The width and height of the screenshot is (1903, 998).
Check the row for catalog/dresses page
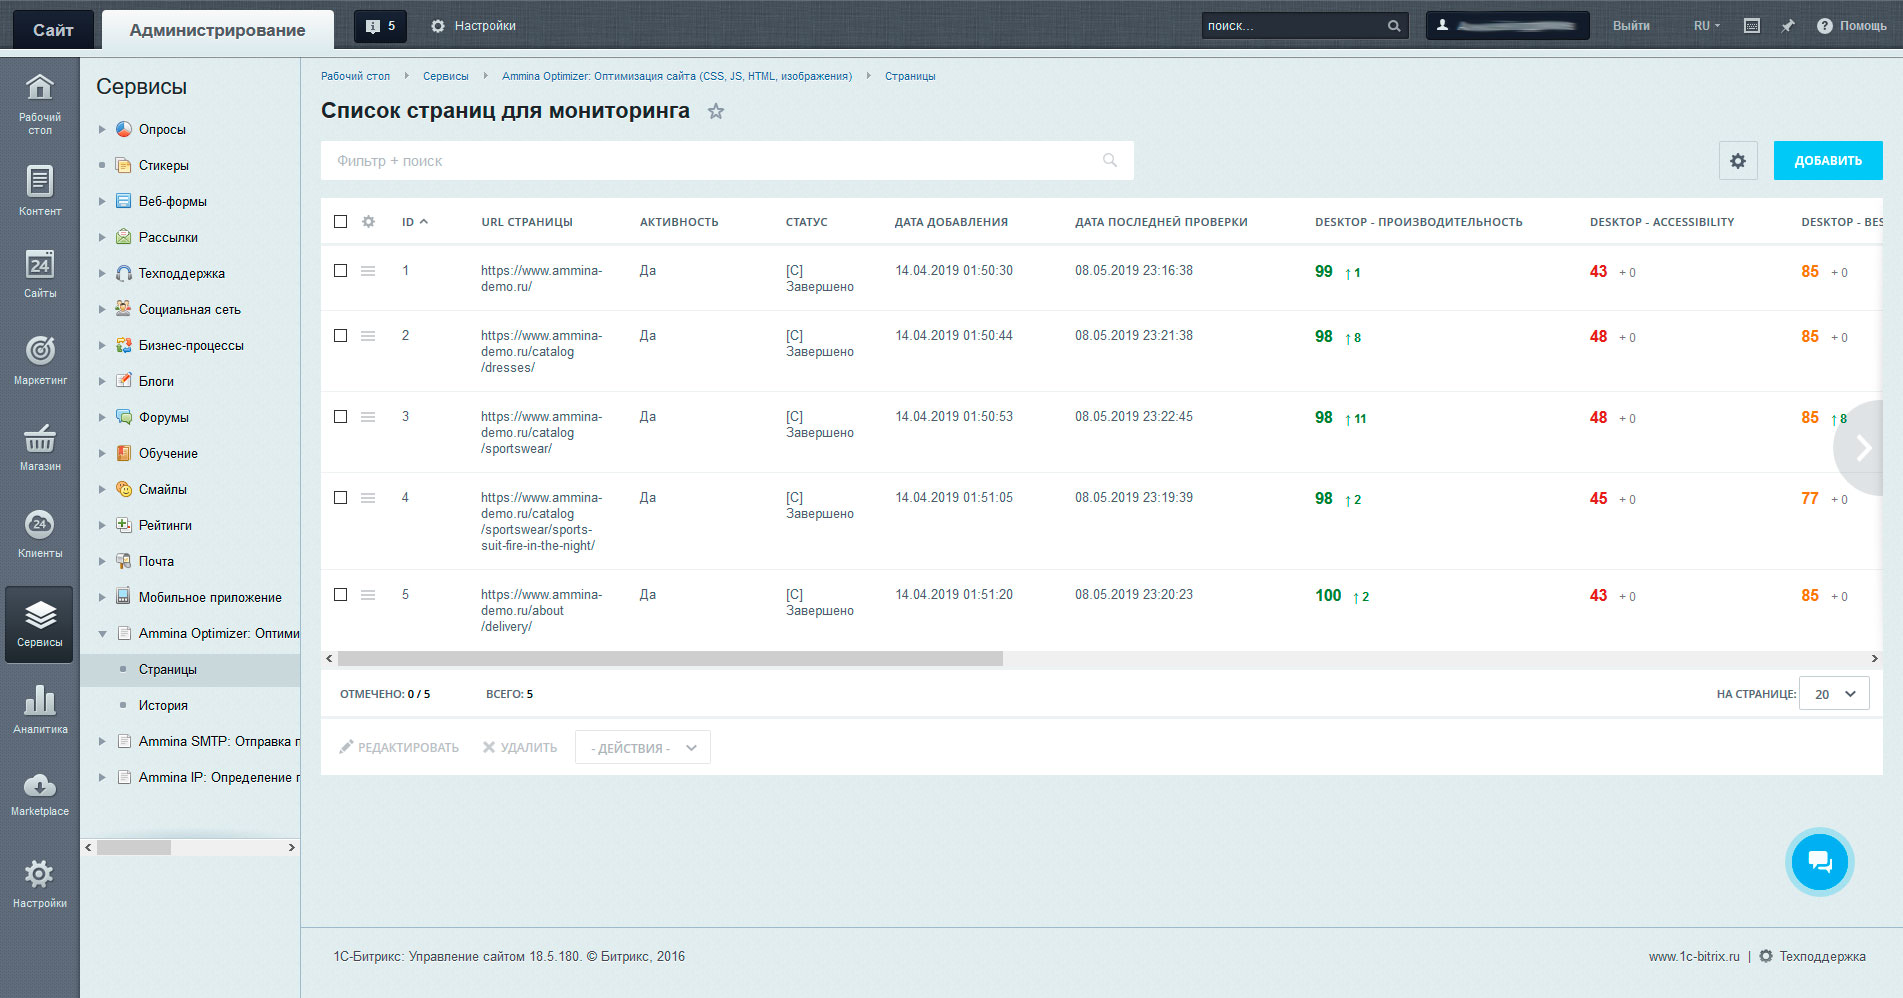pos(340,336)
